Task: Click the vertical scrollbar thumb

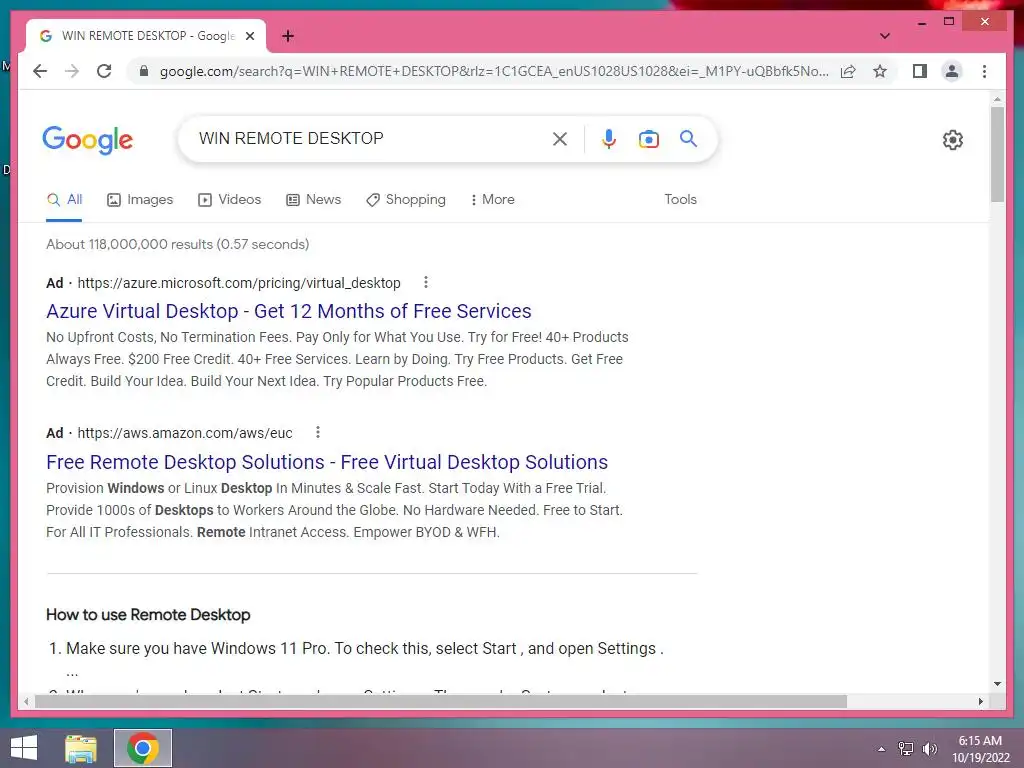Action: coord(997,154)
